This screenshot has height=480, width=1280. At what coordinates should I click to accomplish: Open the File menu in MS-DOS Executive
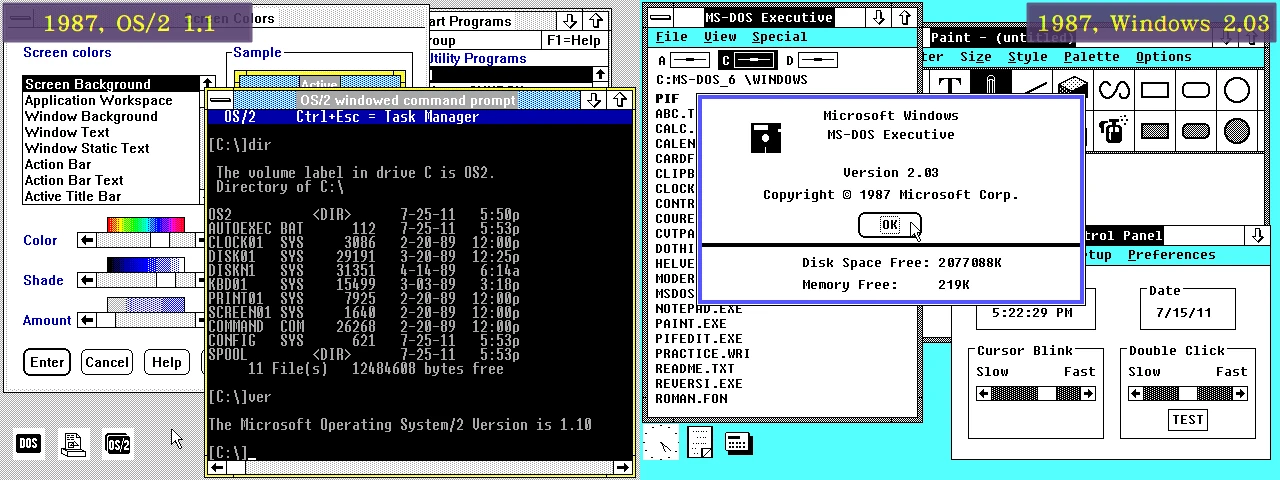(x=671, y=37)
